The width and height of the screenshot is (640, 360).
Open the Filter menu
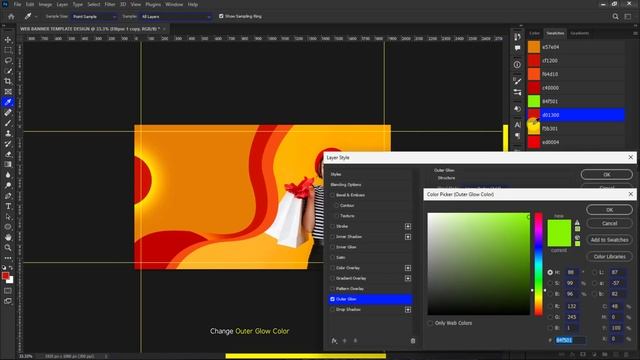click(x=110, y=4)
